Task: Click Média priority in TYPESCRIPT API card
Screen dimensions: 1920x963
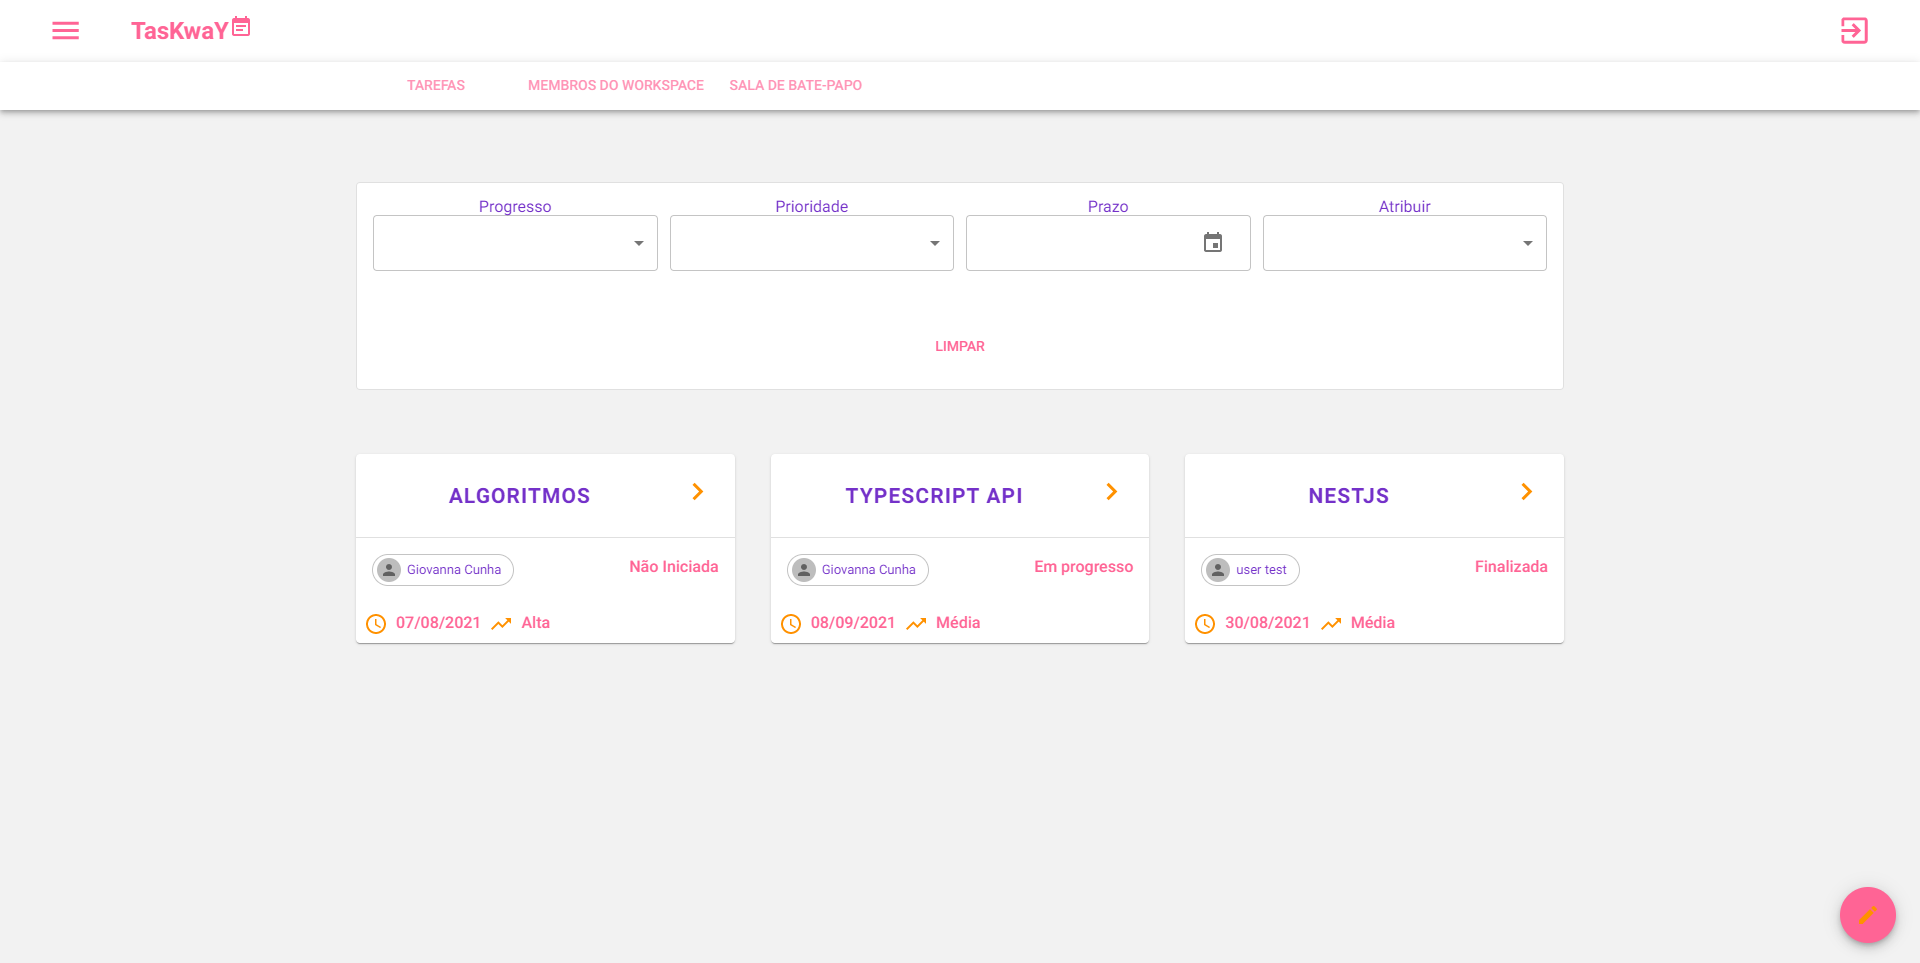Action: pyautogui.click(x=958, y=623)
